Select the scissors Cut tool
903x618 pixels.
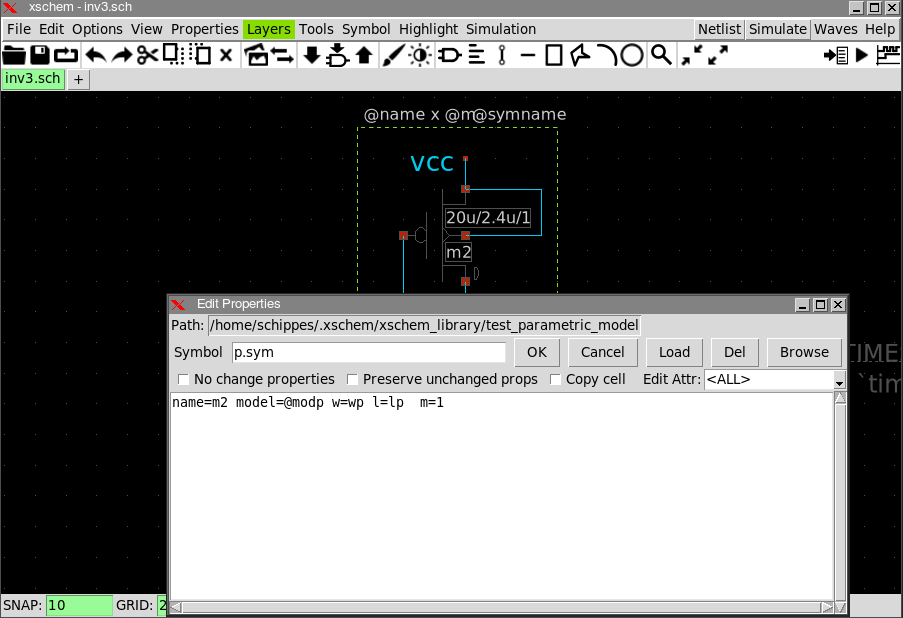148,55
